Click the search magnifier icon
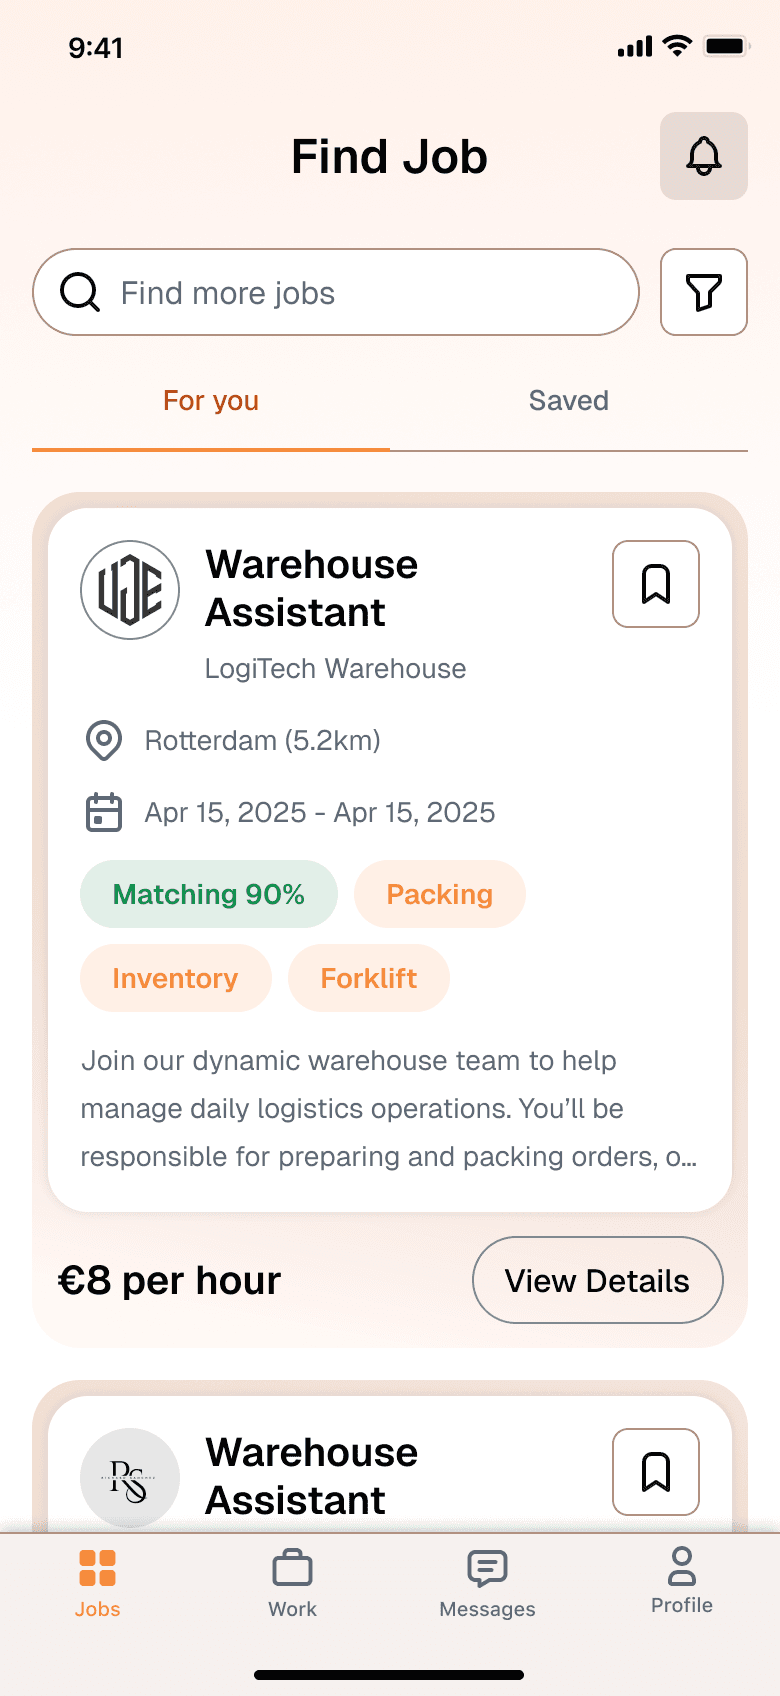Viewport: 780px width, 1696px height. 79,292
